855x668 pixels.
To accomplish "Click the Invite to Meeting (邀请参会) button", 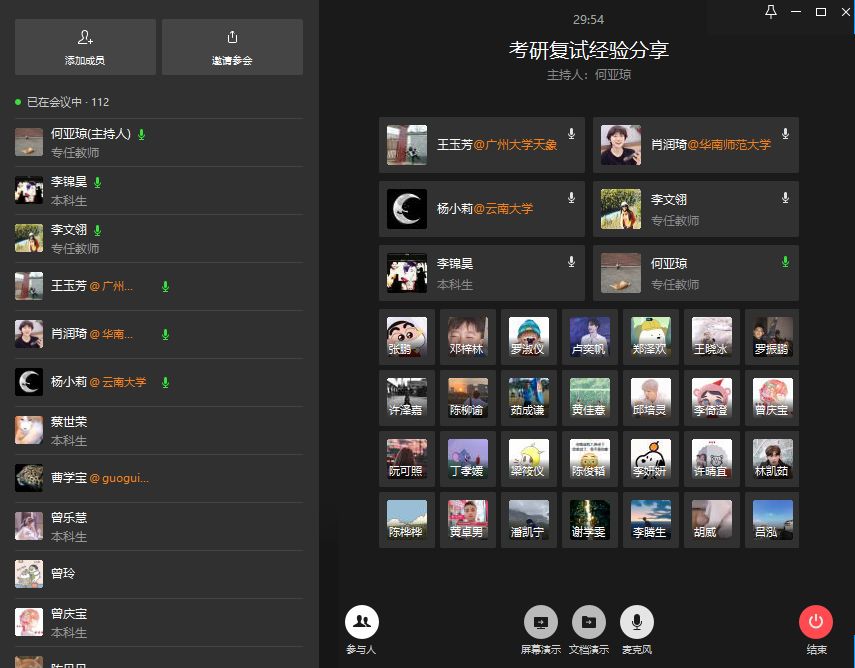I will (x=232, y=47).
